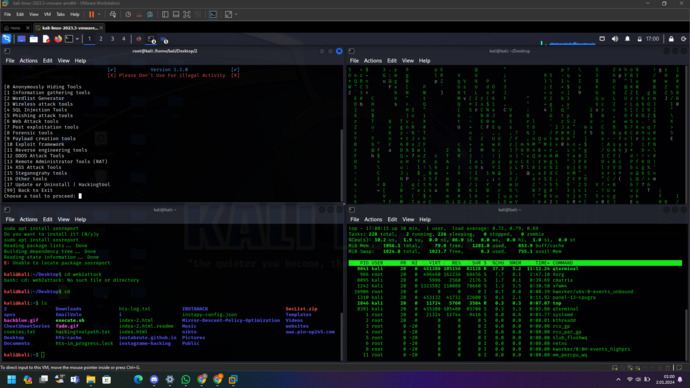Click the VMware console view icon
This screenshot has height=388, width=690.
point(213,15)
